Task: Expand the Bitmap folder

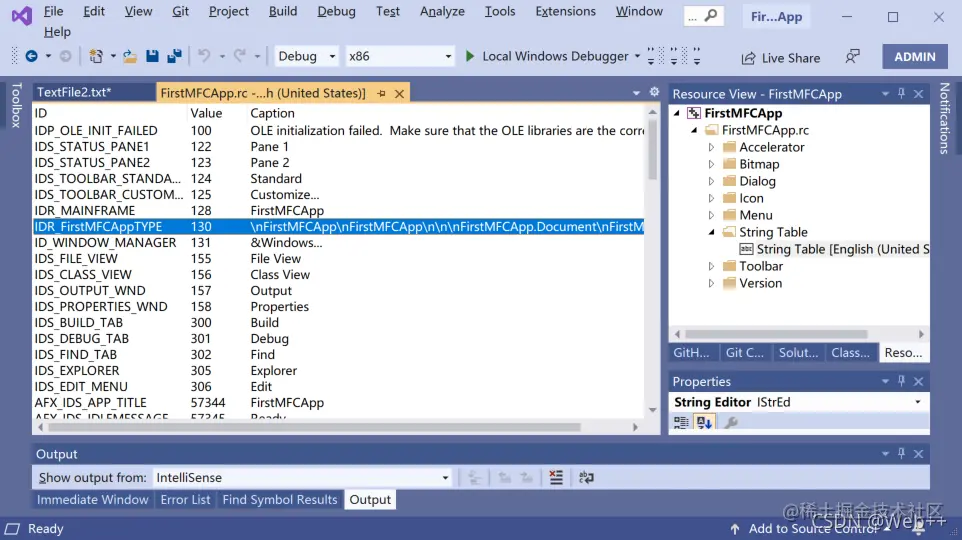Action: [x=711, y=164]
